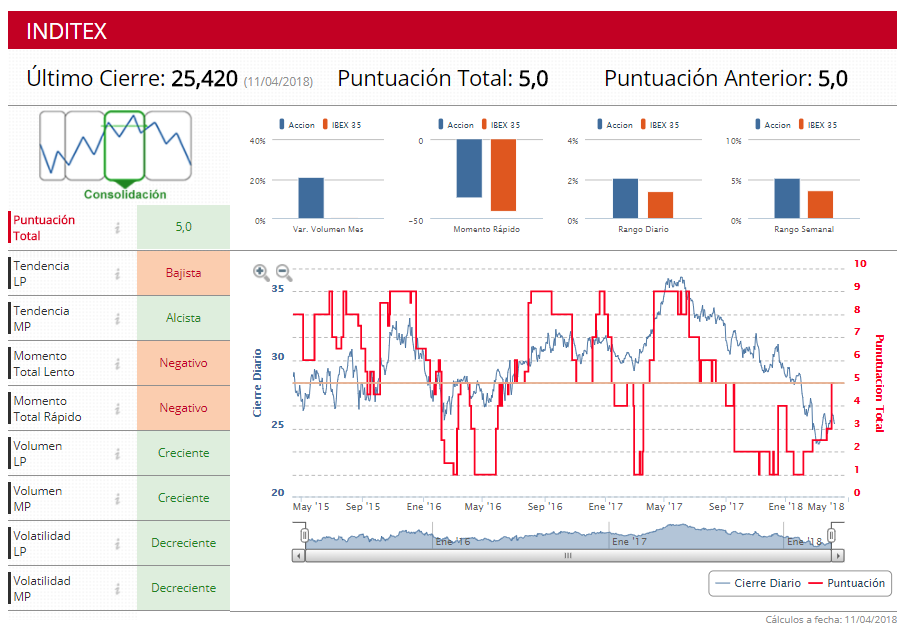Zoom out on chart with magnifier minus

284,272
